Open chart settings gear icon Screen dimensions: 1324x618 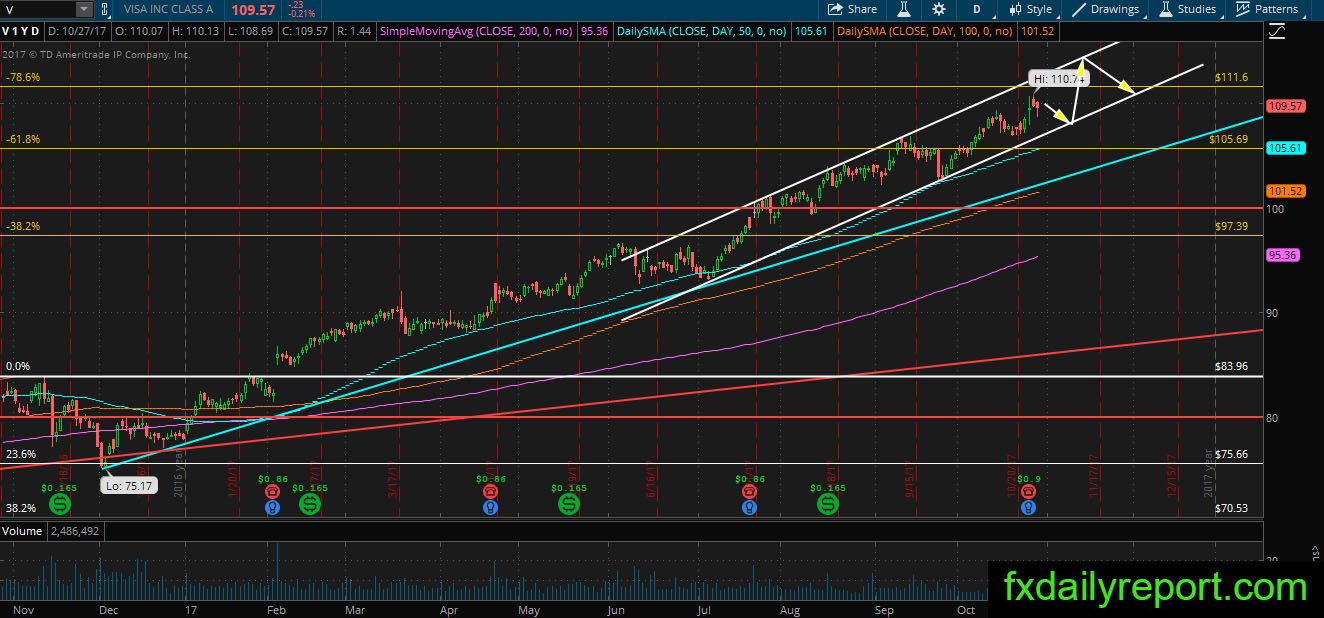point(938,9)
